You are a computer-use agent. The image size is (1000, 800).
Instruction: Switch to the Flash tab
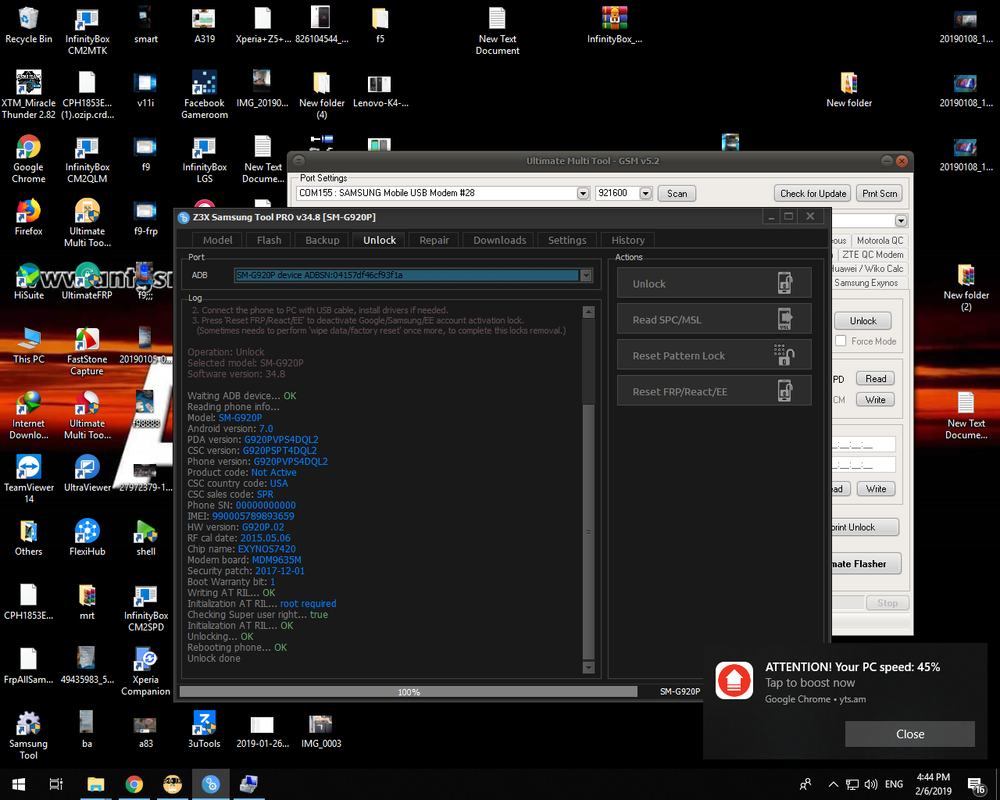[269, 240]
